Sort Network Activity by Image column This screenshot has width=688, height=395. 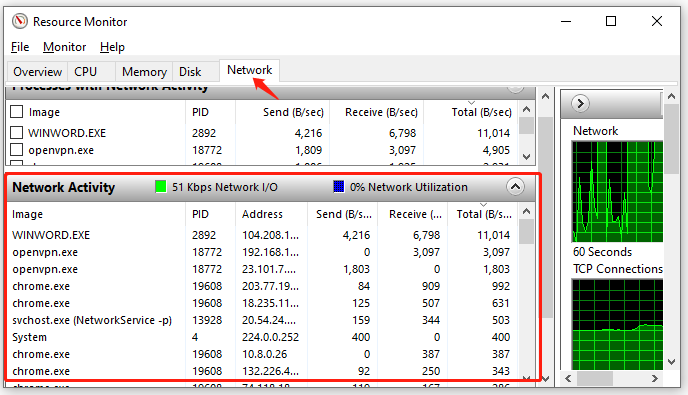click(x=96, y=214)
